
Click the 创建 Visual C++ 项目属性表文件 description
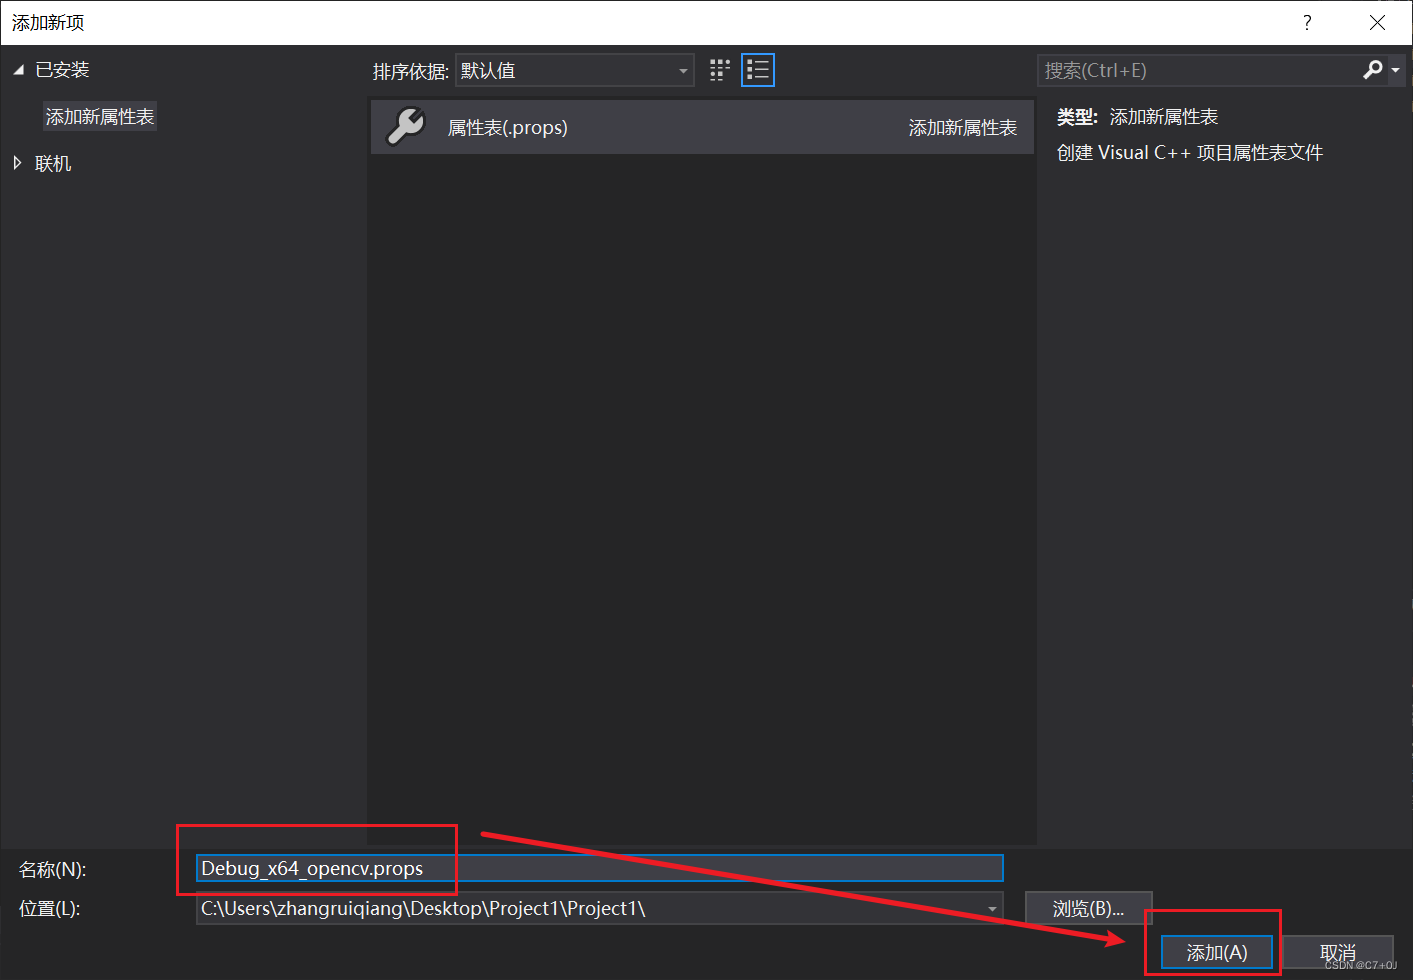click(x=1190, y=153)
